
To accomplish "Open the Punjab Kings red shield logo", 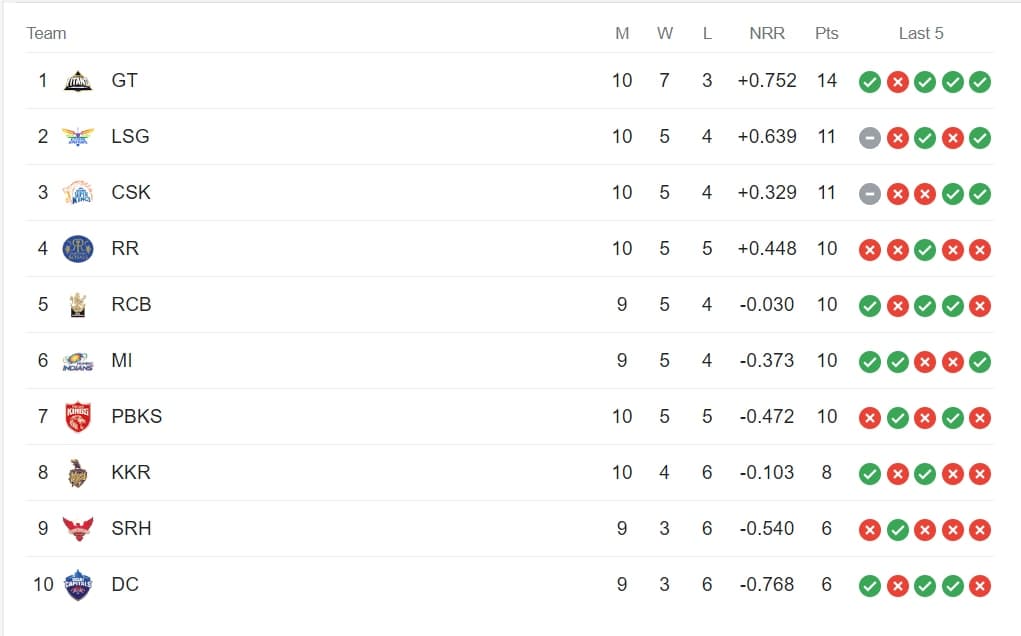I will [x=78, y=417].
